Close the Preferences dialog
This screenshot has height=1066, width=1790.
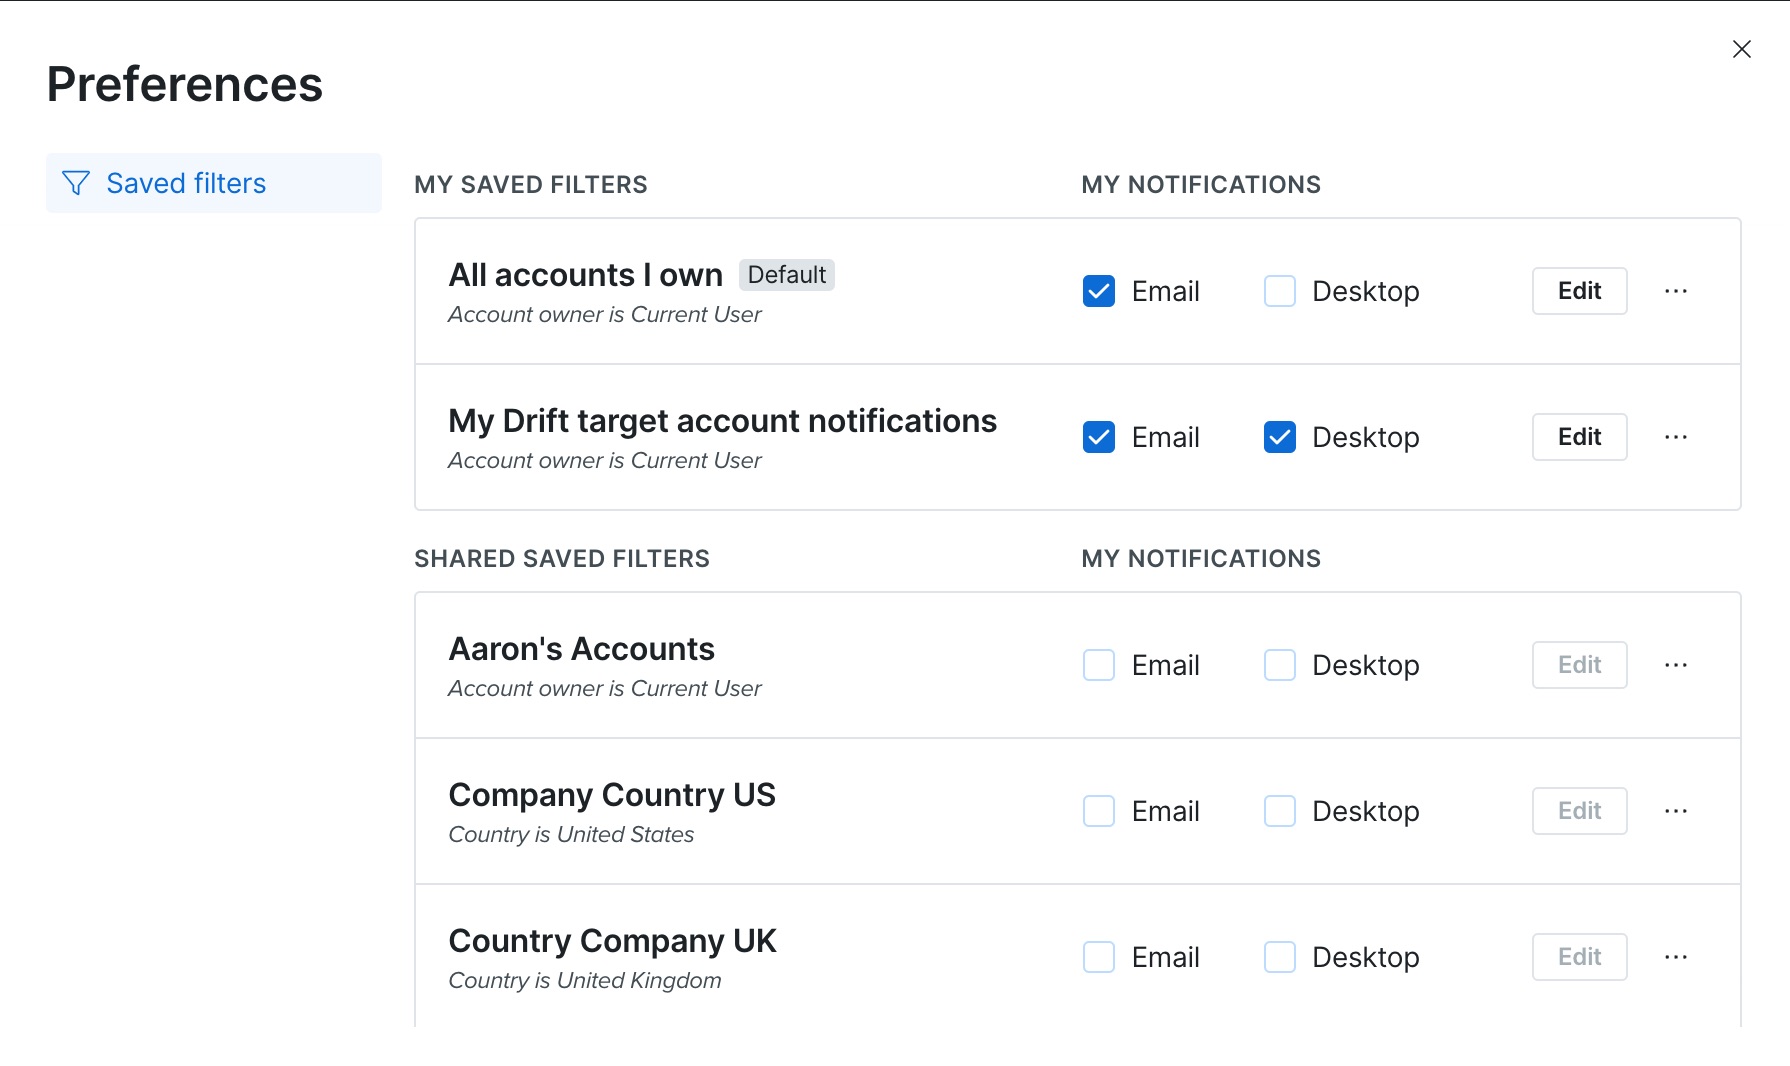tap(1741, 49)
